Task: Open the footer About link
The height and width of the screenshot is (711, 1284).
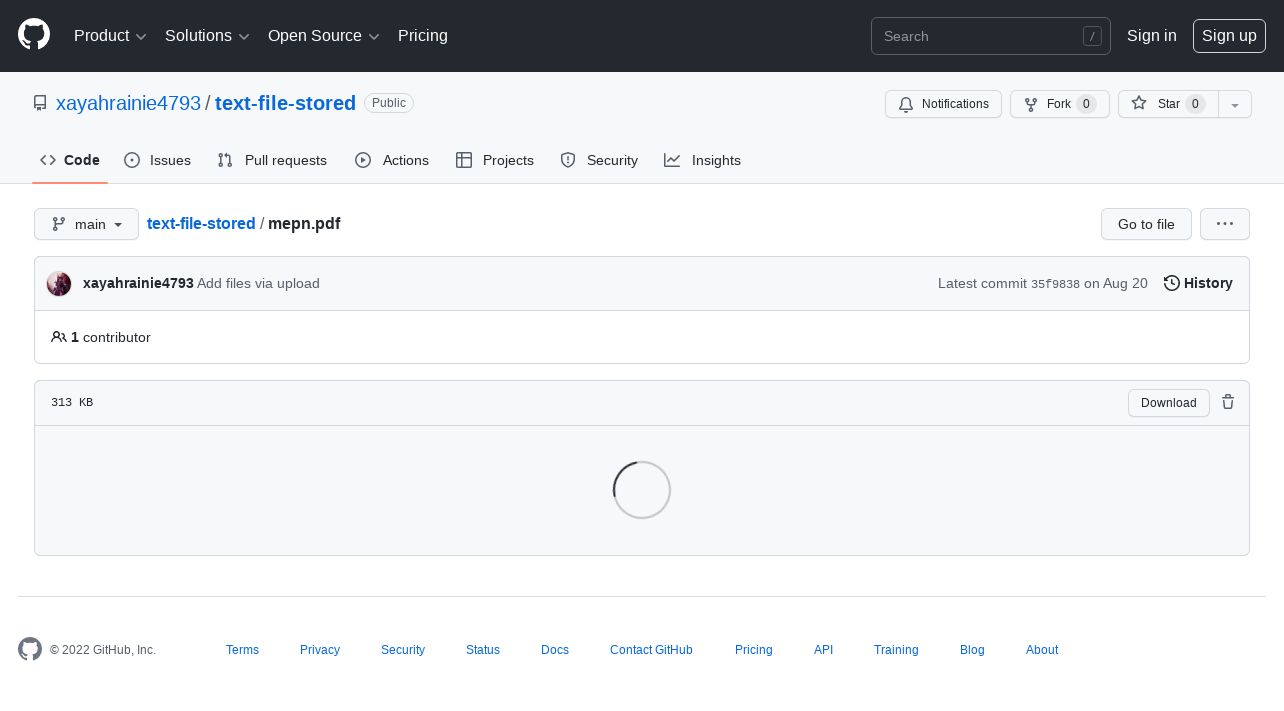Action: tap(1042, 650)
